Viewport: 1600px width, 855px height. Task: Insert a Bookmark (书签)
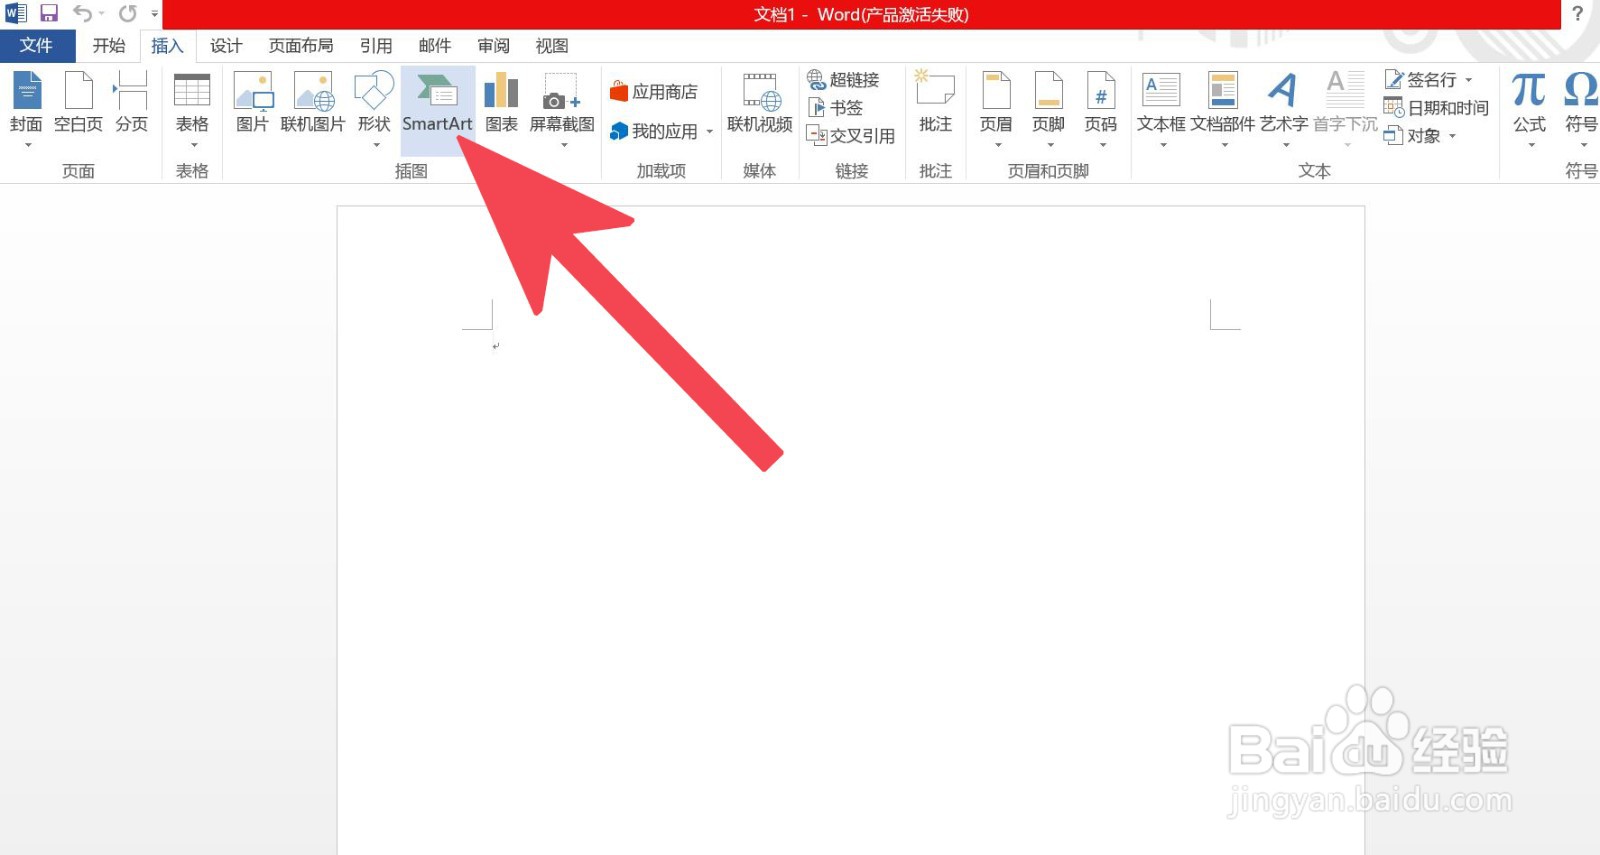point(835,107)
